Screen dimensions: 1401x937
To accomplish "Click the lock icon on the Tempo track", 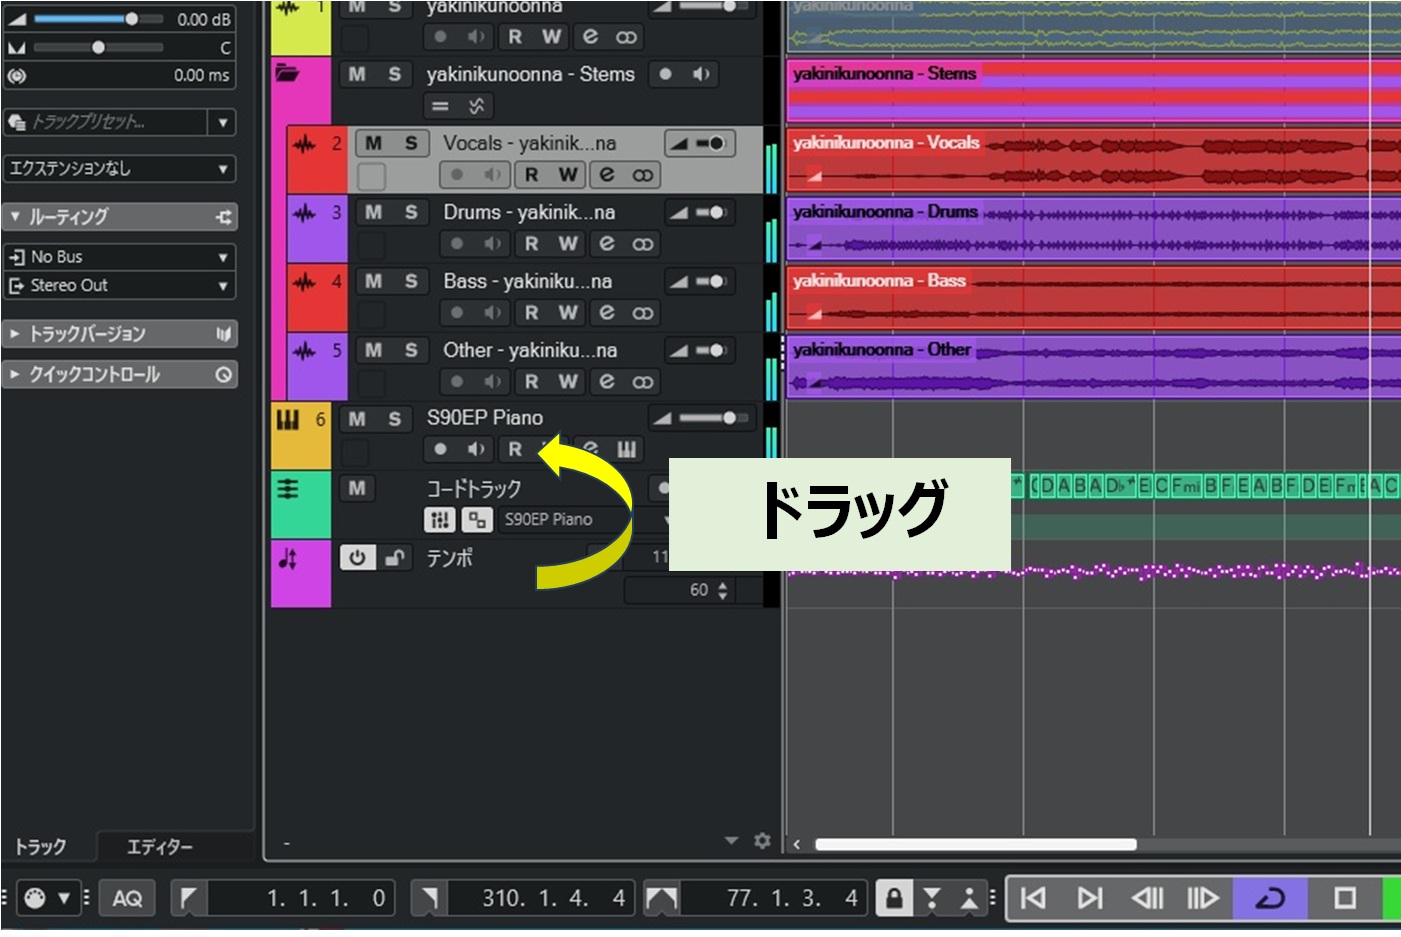I will click(396, 558).
